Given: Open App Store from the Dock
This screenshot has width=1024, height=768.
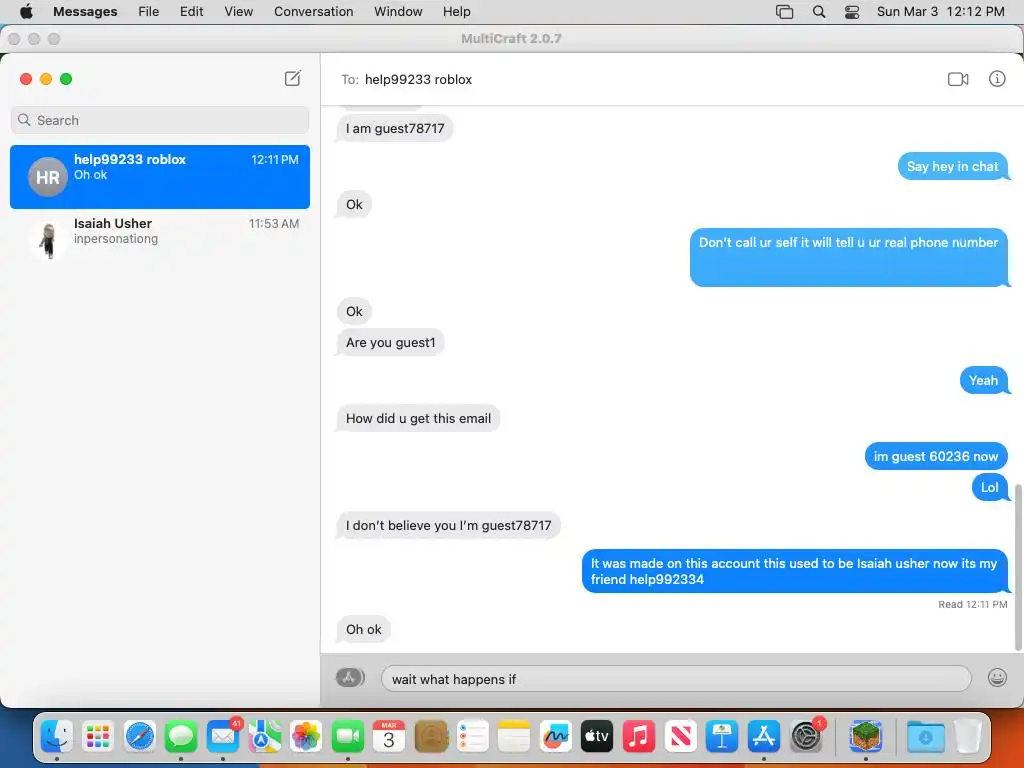Looking at the screenshot, I should click(x=763, y=737).
